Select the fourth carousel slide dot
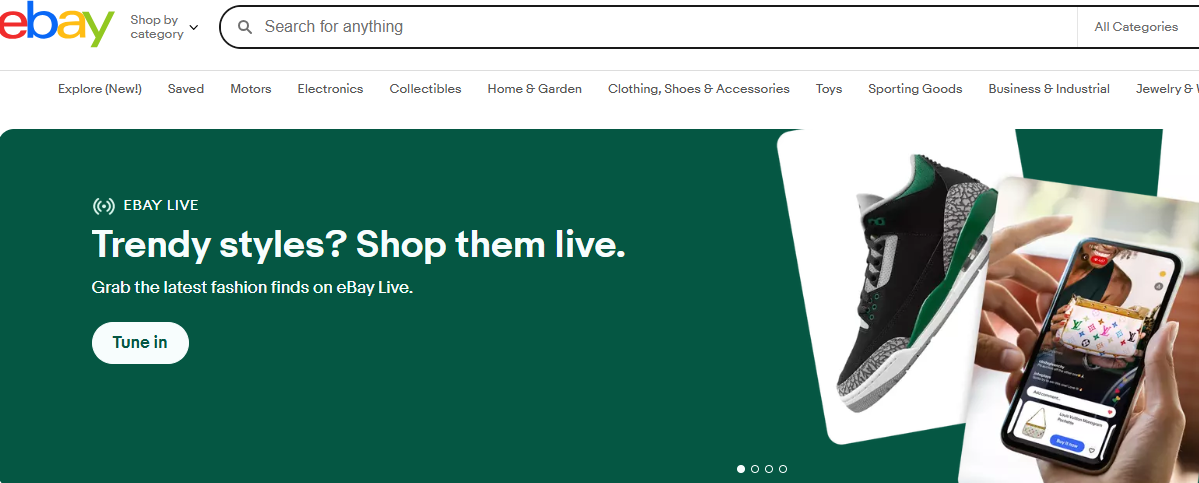 pos(782,468)
